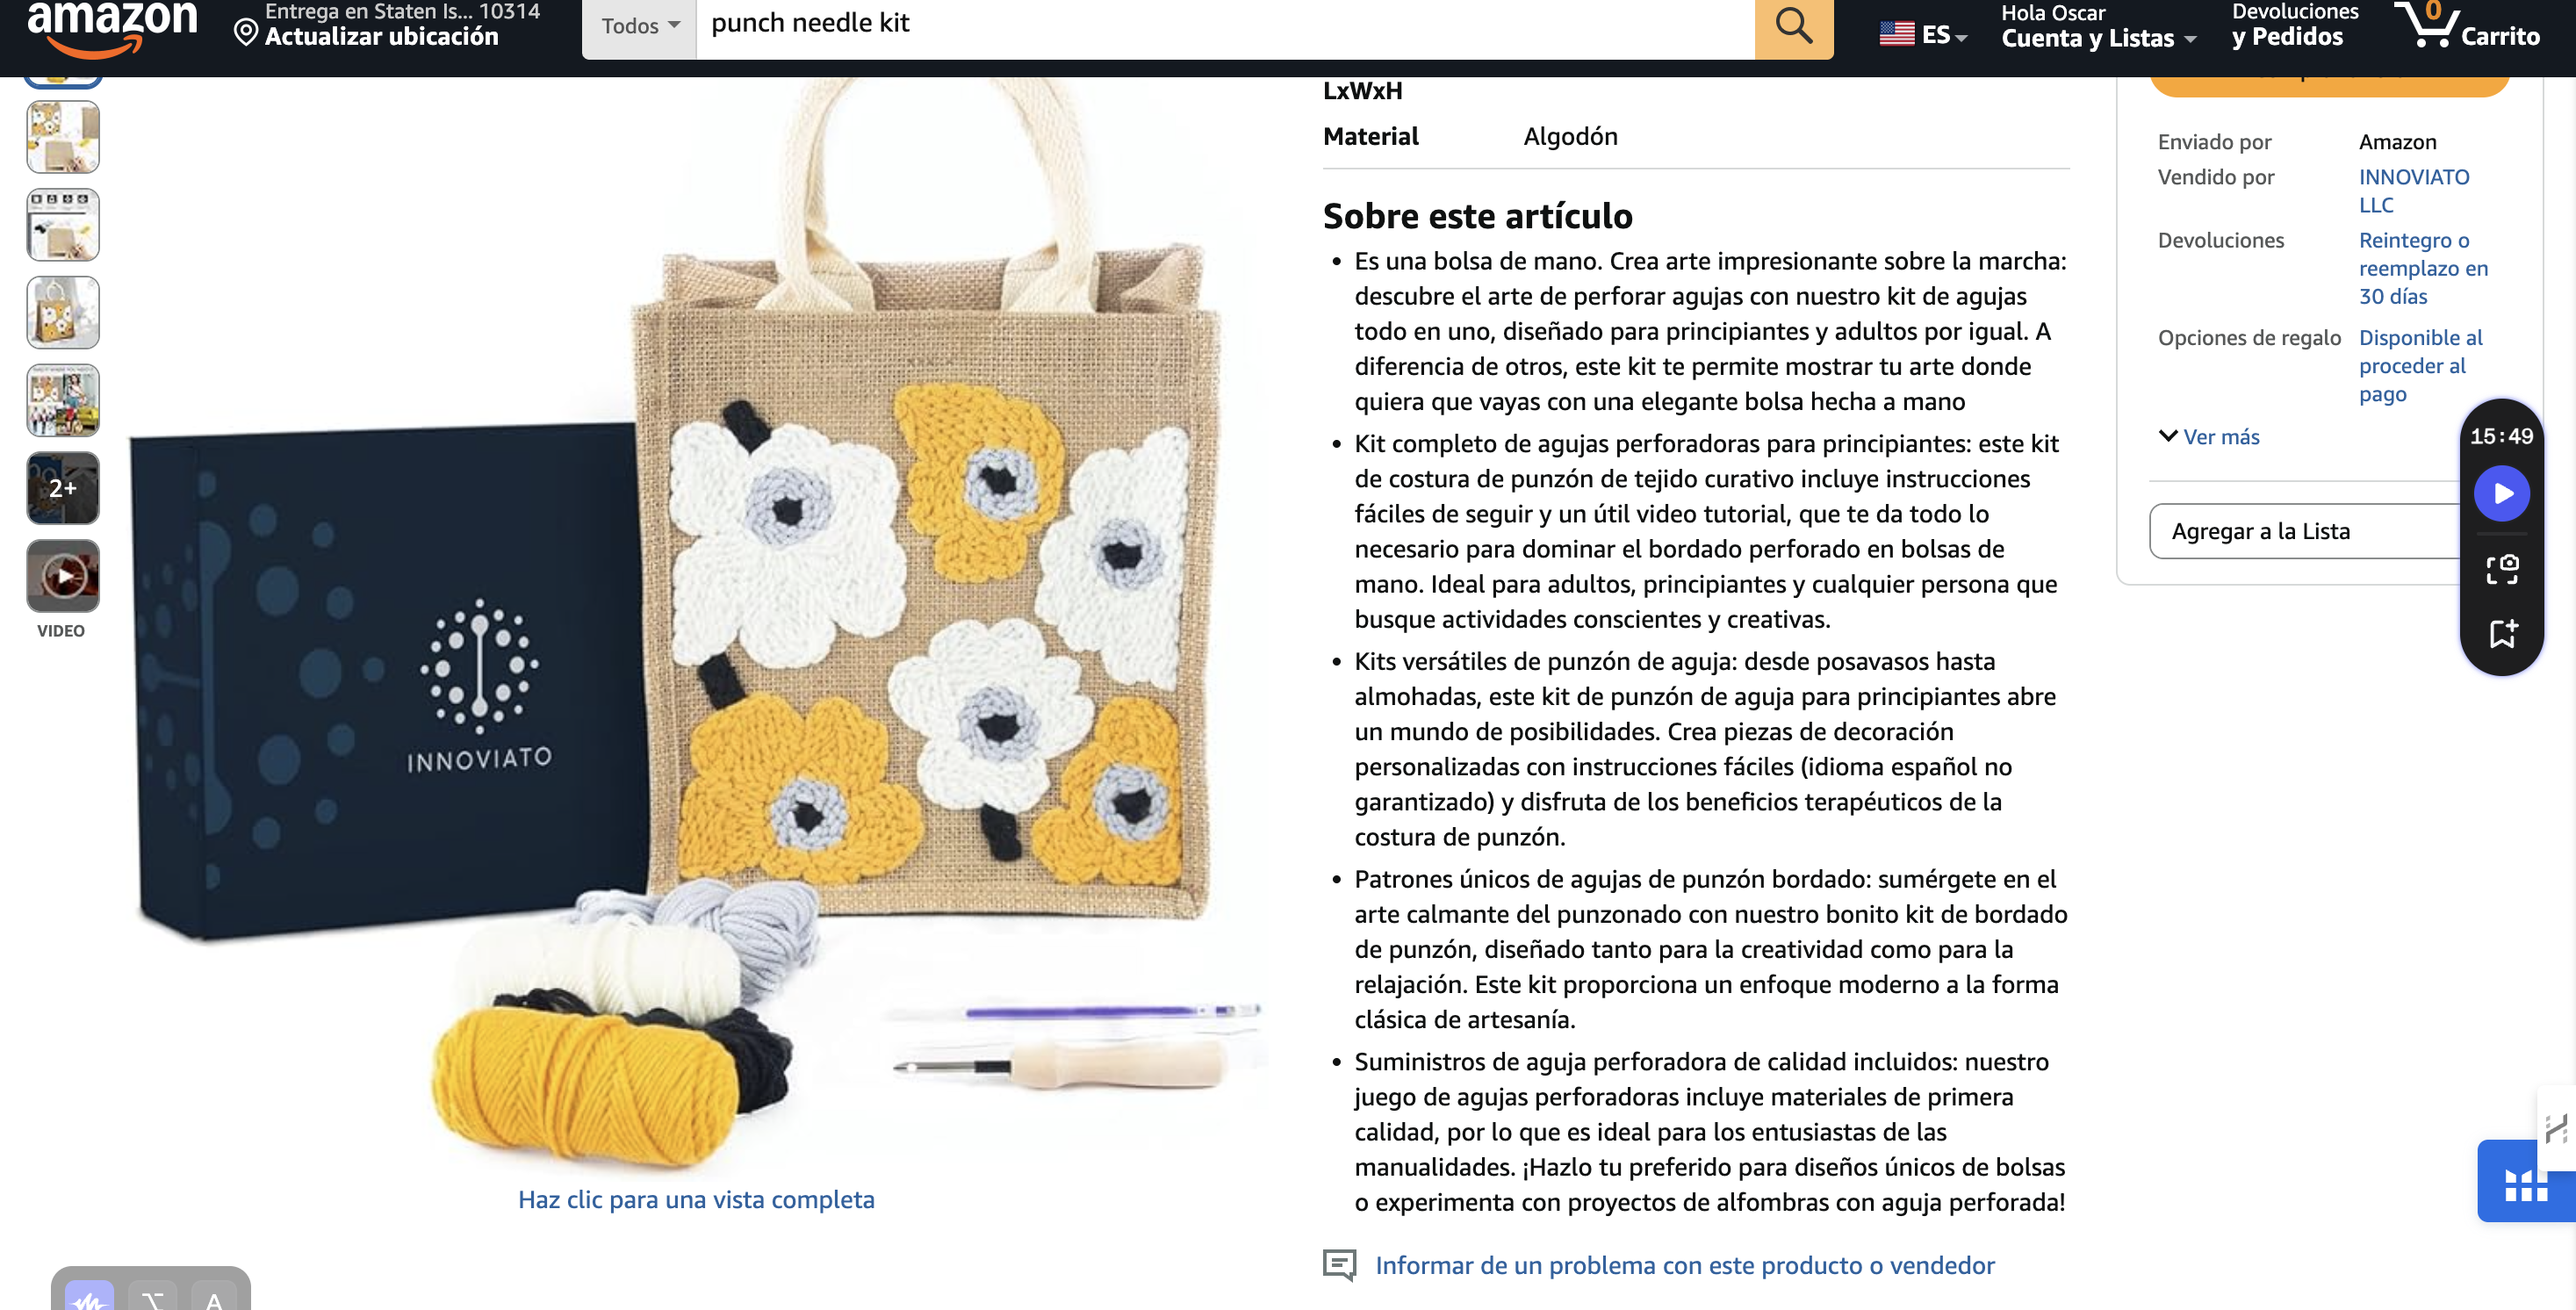Click the Amazon logo
The height and width of the screenshot is (1310, 2576).
(112, 27)
